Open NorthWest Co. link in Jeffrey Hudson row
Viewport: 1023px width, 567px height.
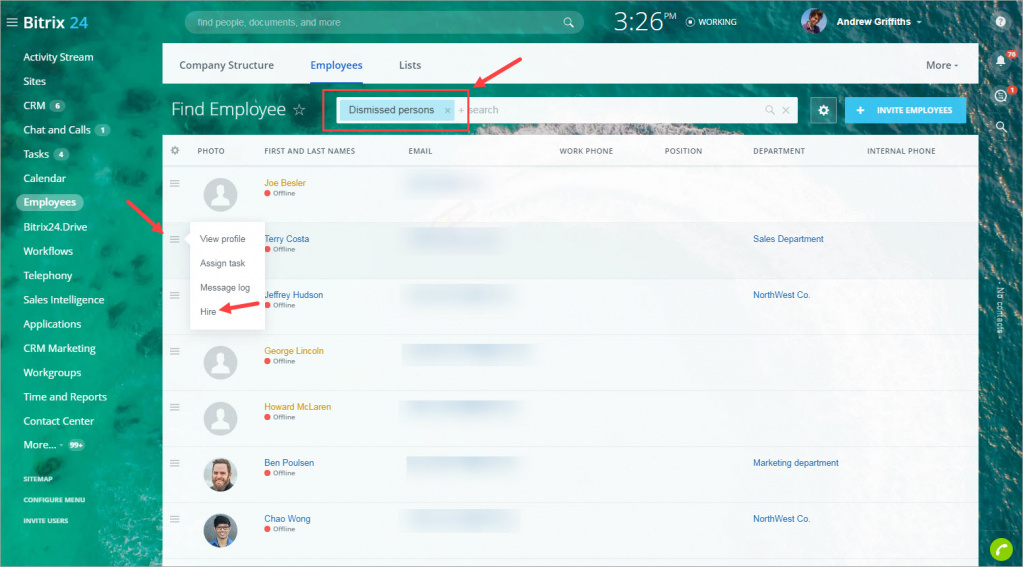click(782, 295)
